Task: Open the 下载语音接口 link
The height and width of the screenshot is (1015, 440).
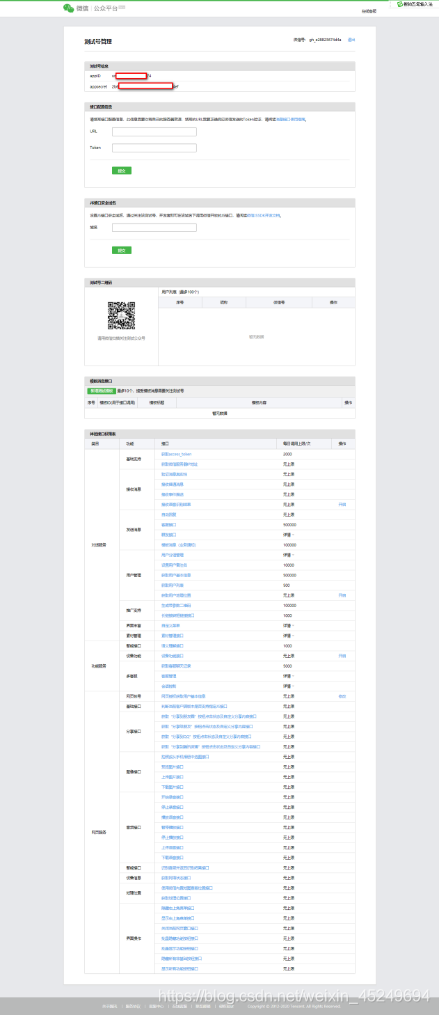Action: point(172,857)
